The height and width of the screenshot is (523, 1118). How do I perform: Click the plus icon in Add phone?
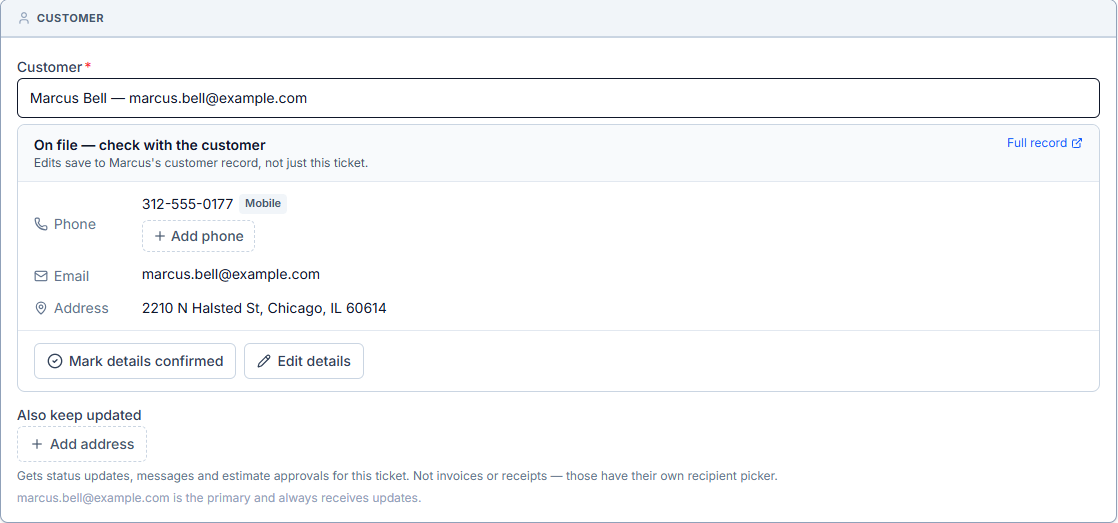pyautogui.click(x=160, y=236)
